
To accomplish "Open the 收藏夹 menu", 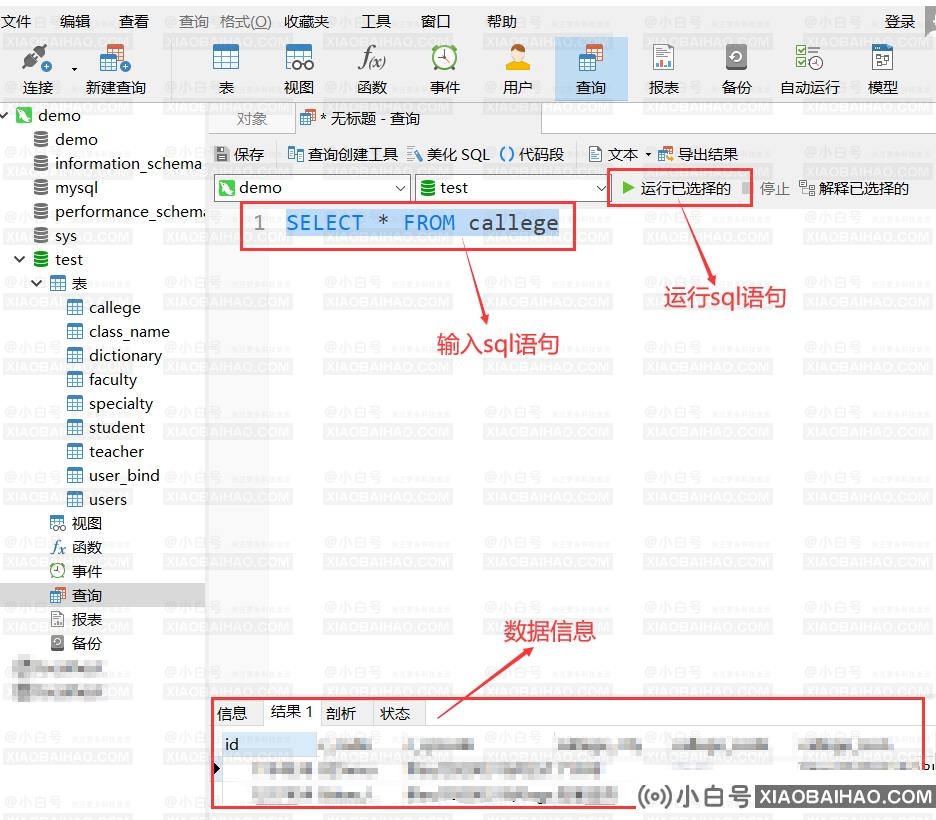I will pos(307,21).
